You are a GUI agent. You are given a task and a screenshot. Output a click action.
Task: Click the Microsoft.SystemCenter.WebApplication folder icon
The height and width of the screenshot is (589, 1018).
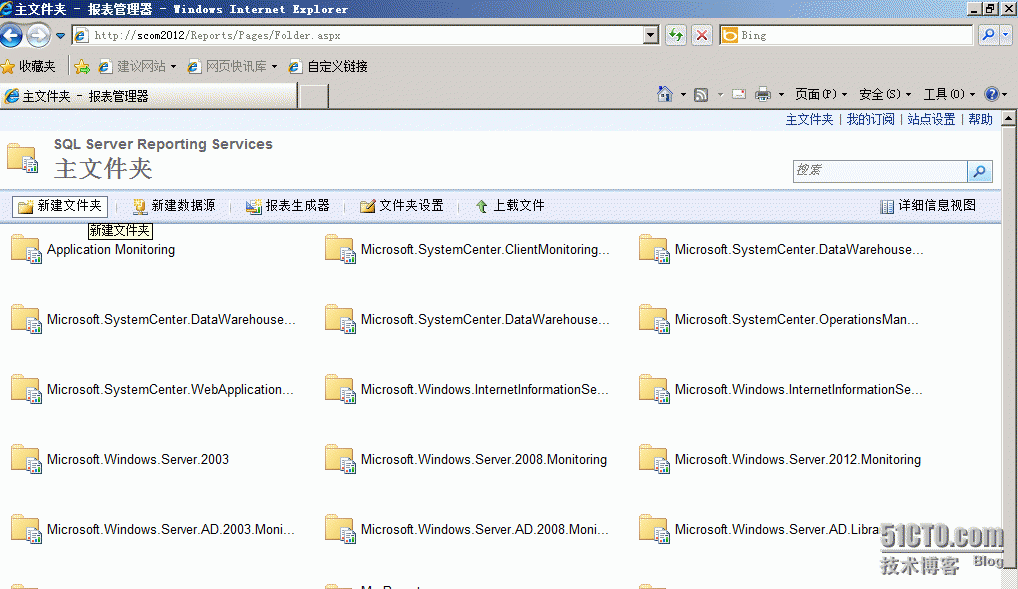pos(27,390)
